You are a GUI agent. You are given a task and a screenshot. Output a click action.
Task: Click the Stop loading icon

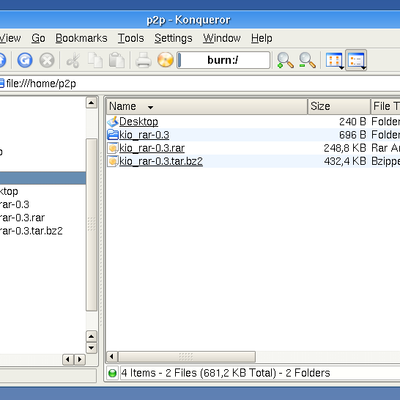coord(47,60)
